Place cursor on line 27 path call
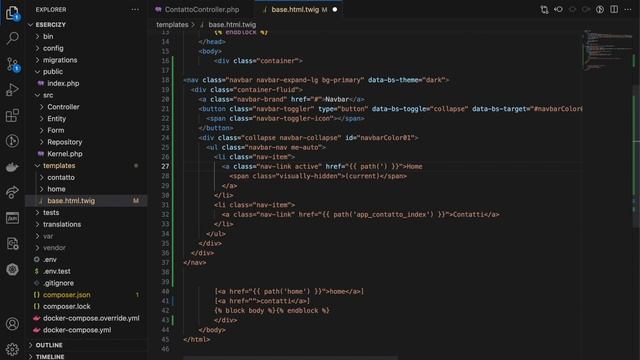The image size is (640, 360). coord(375,167)
